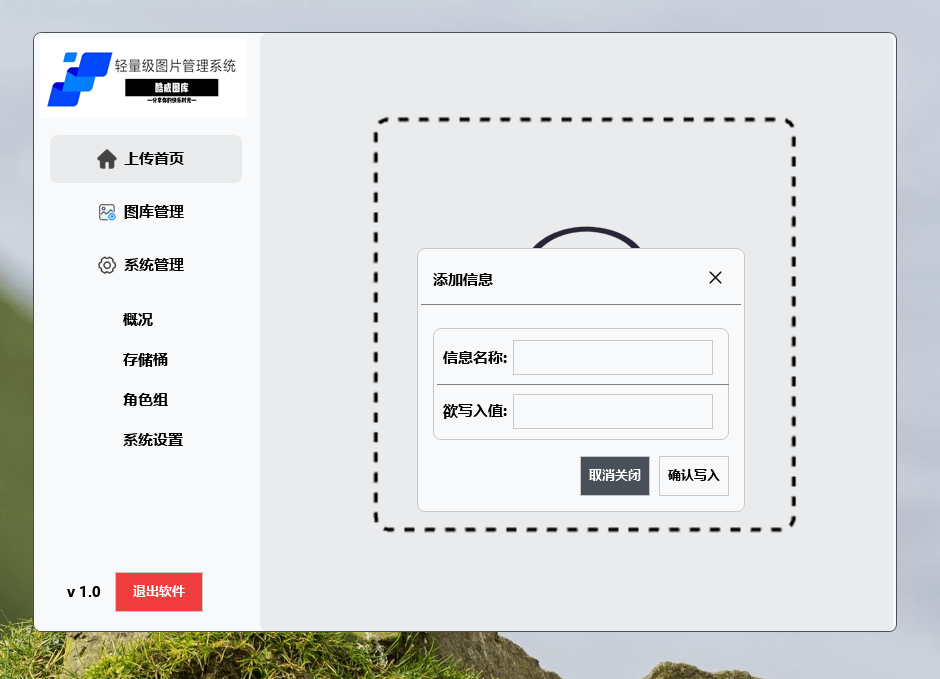Viewport: 940px width, 679px height.
Task: Close the 添加信息 dialog with the X
Action: coord(715,277)
